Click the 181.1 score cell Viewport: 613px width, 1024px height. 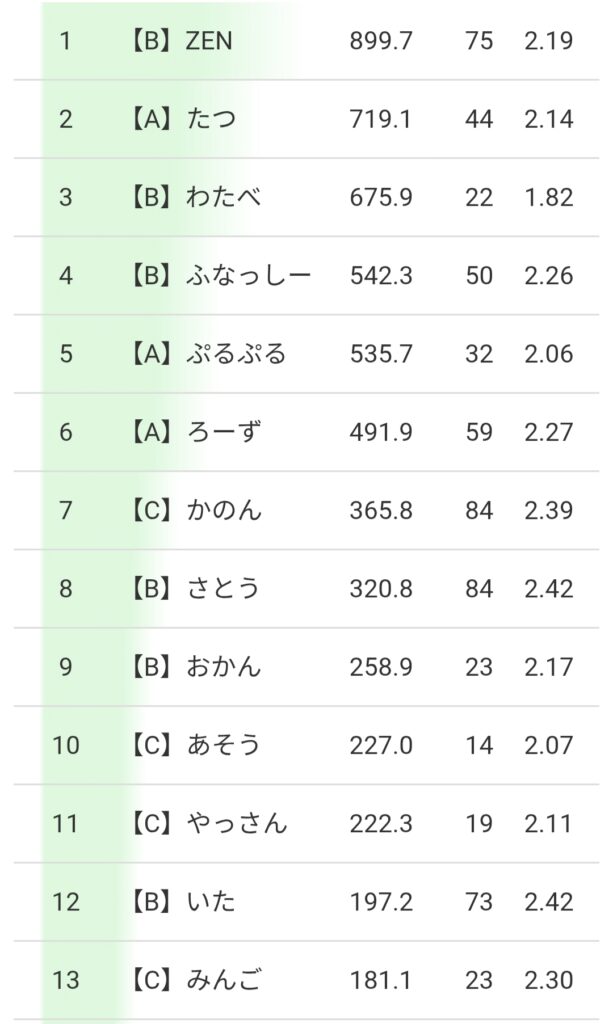(x=381, y=980)
